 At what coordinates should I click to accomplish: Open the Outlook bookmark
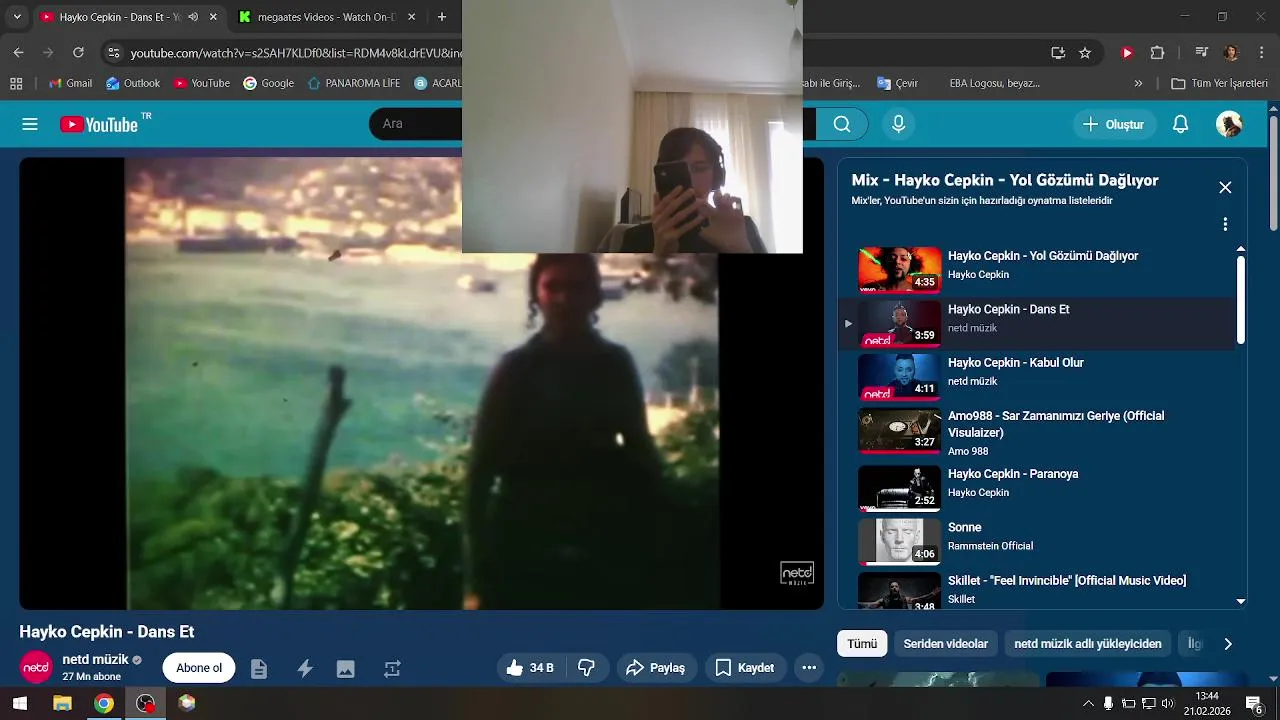tap(132, 83)
